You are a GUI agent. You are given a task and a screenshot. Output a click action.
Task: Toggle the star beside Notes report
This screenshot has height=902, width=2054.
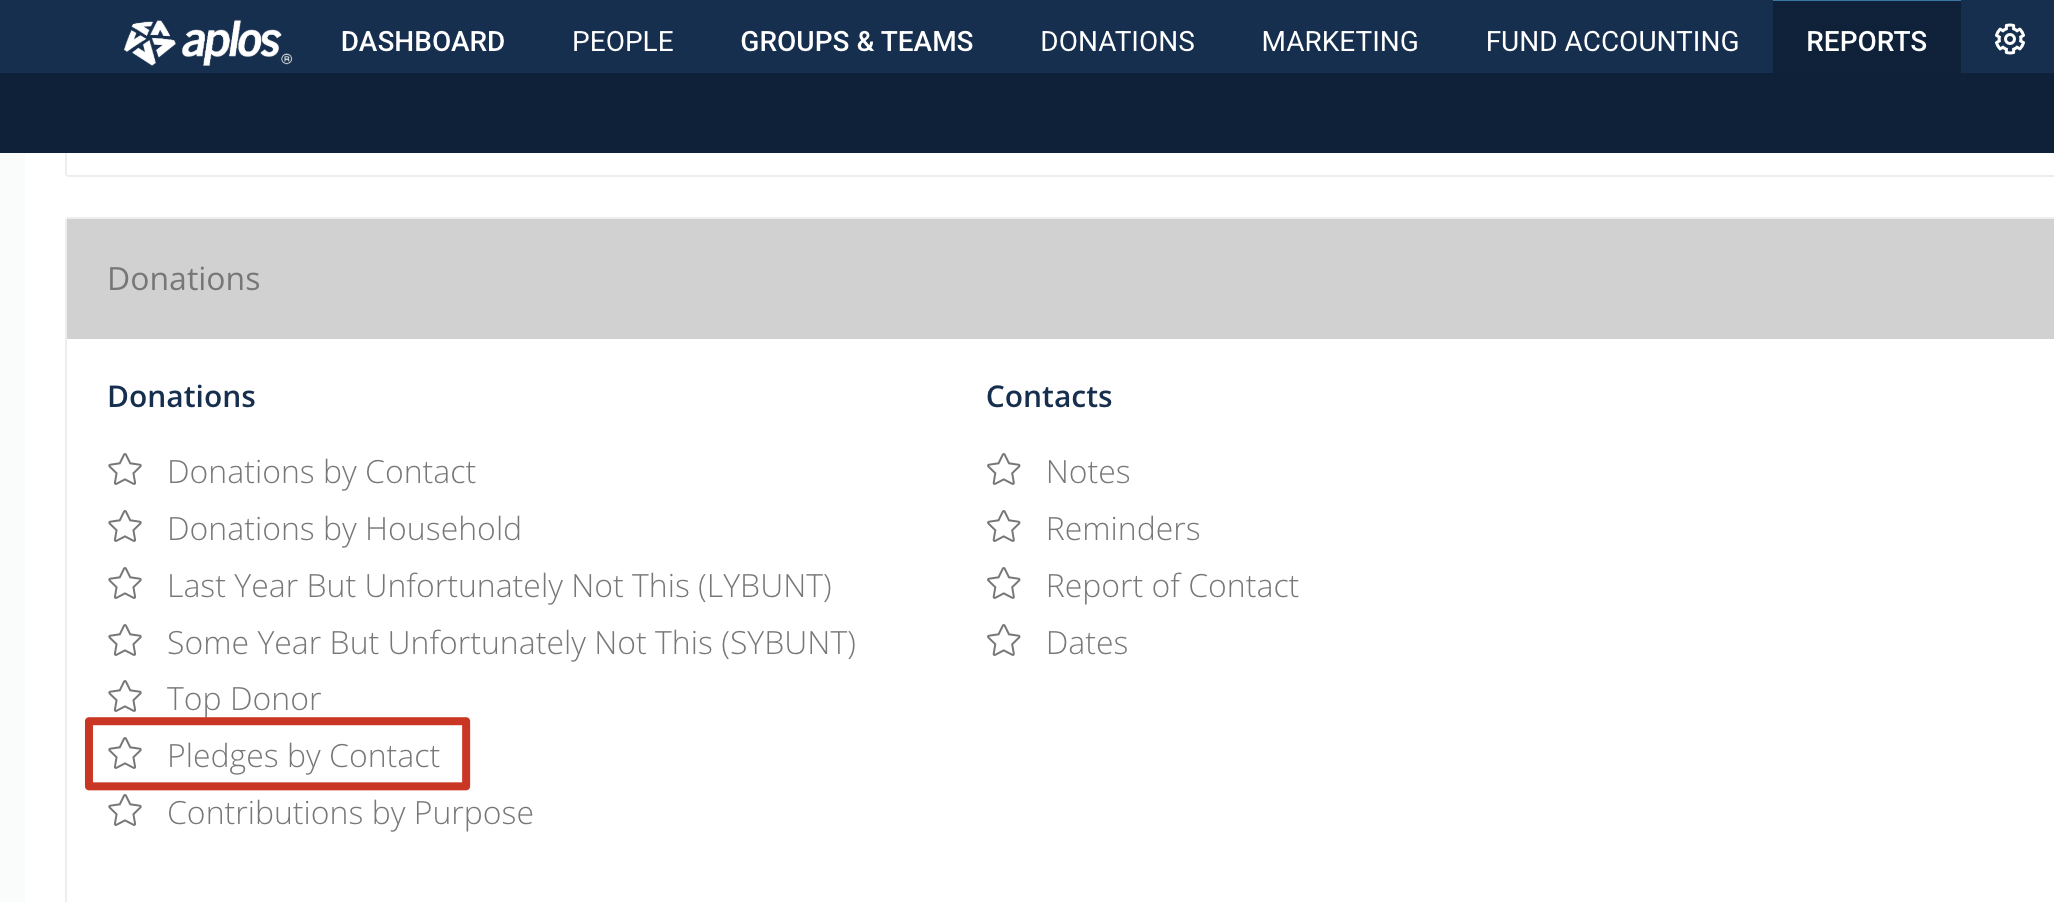pyautogui.click(x=1004, y=470)
